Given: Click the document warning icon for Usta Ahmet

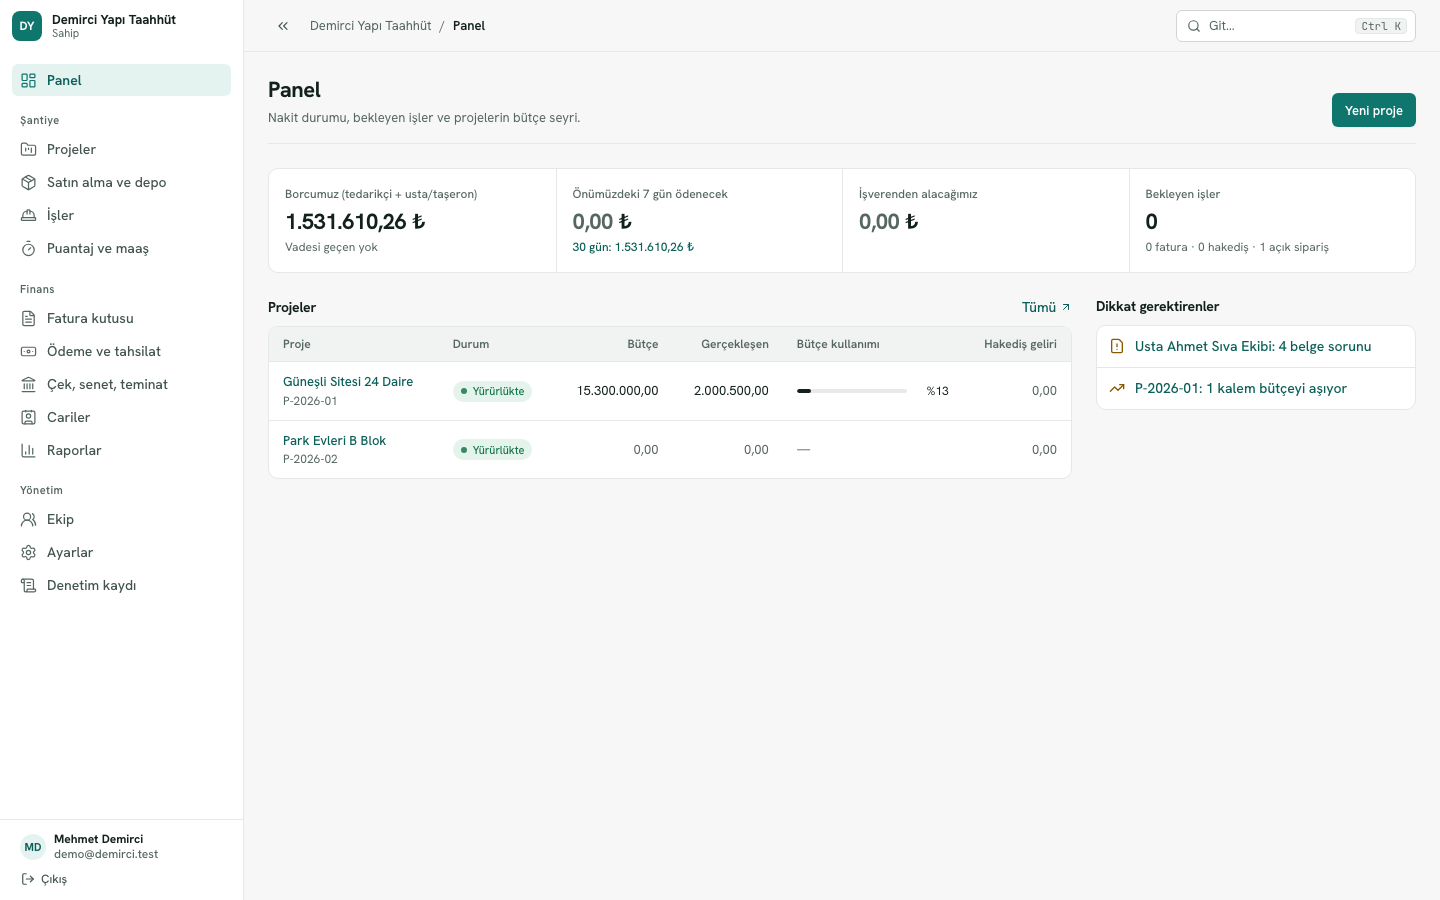Looking at the screenshot, I should tap(1117, 346).
